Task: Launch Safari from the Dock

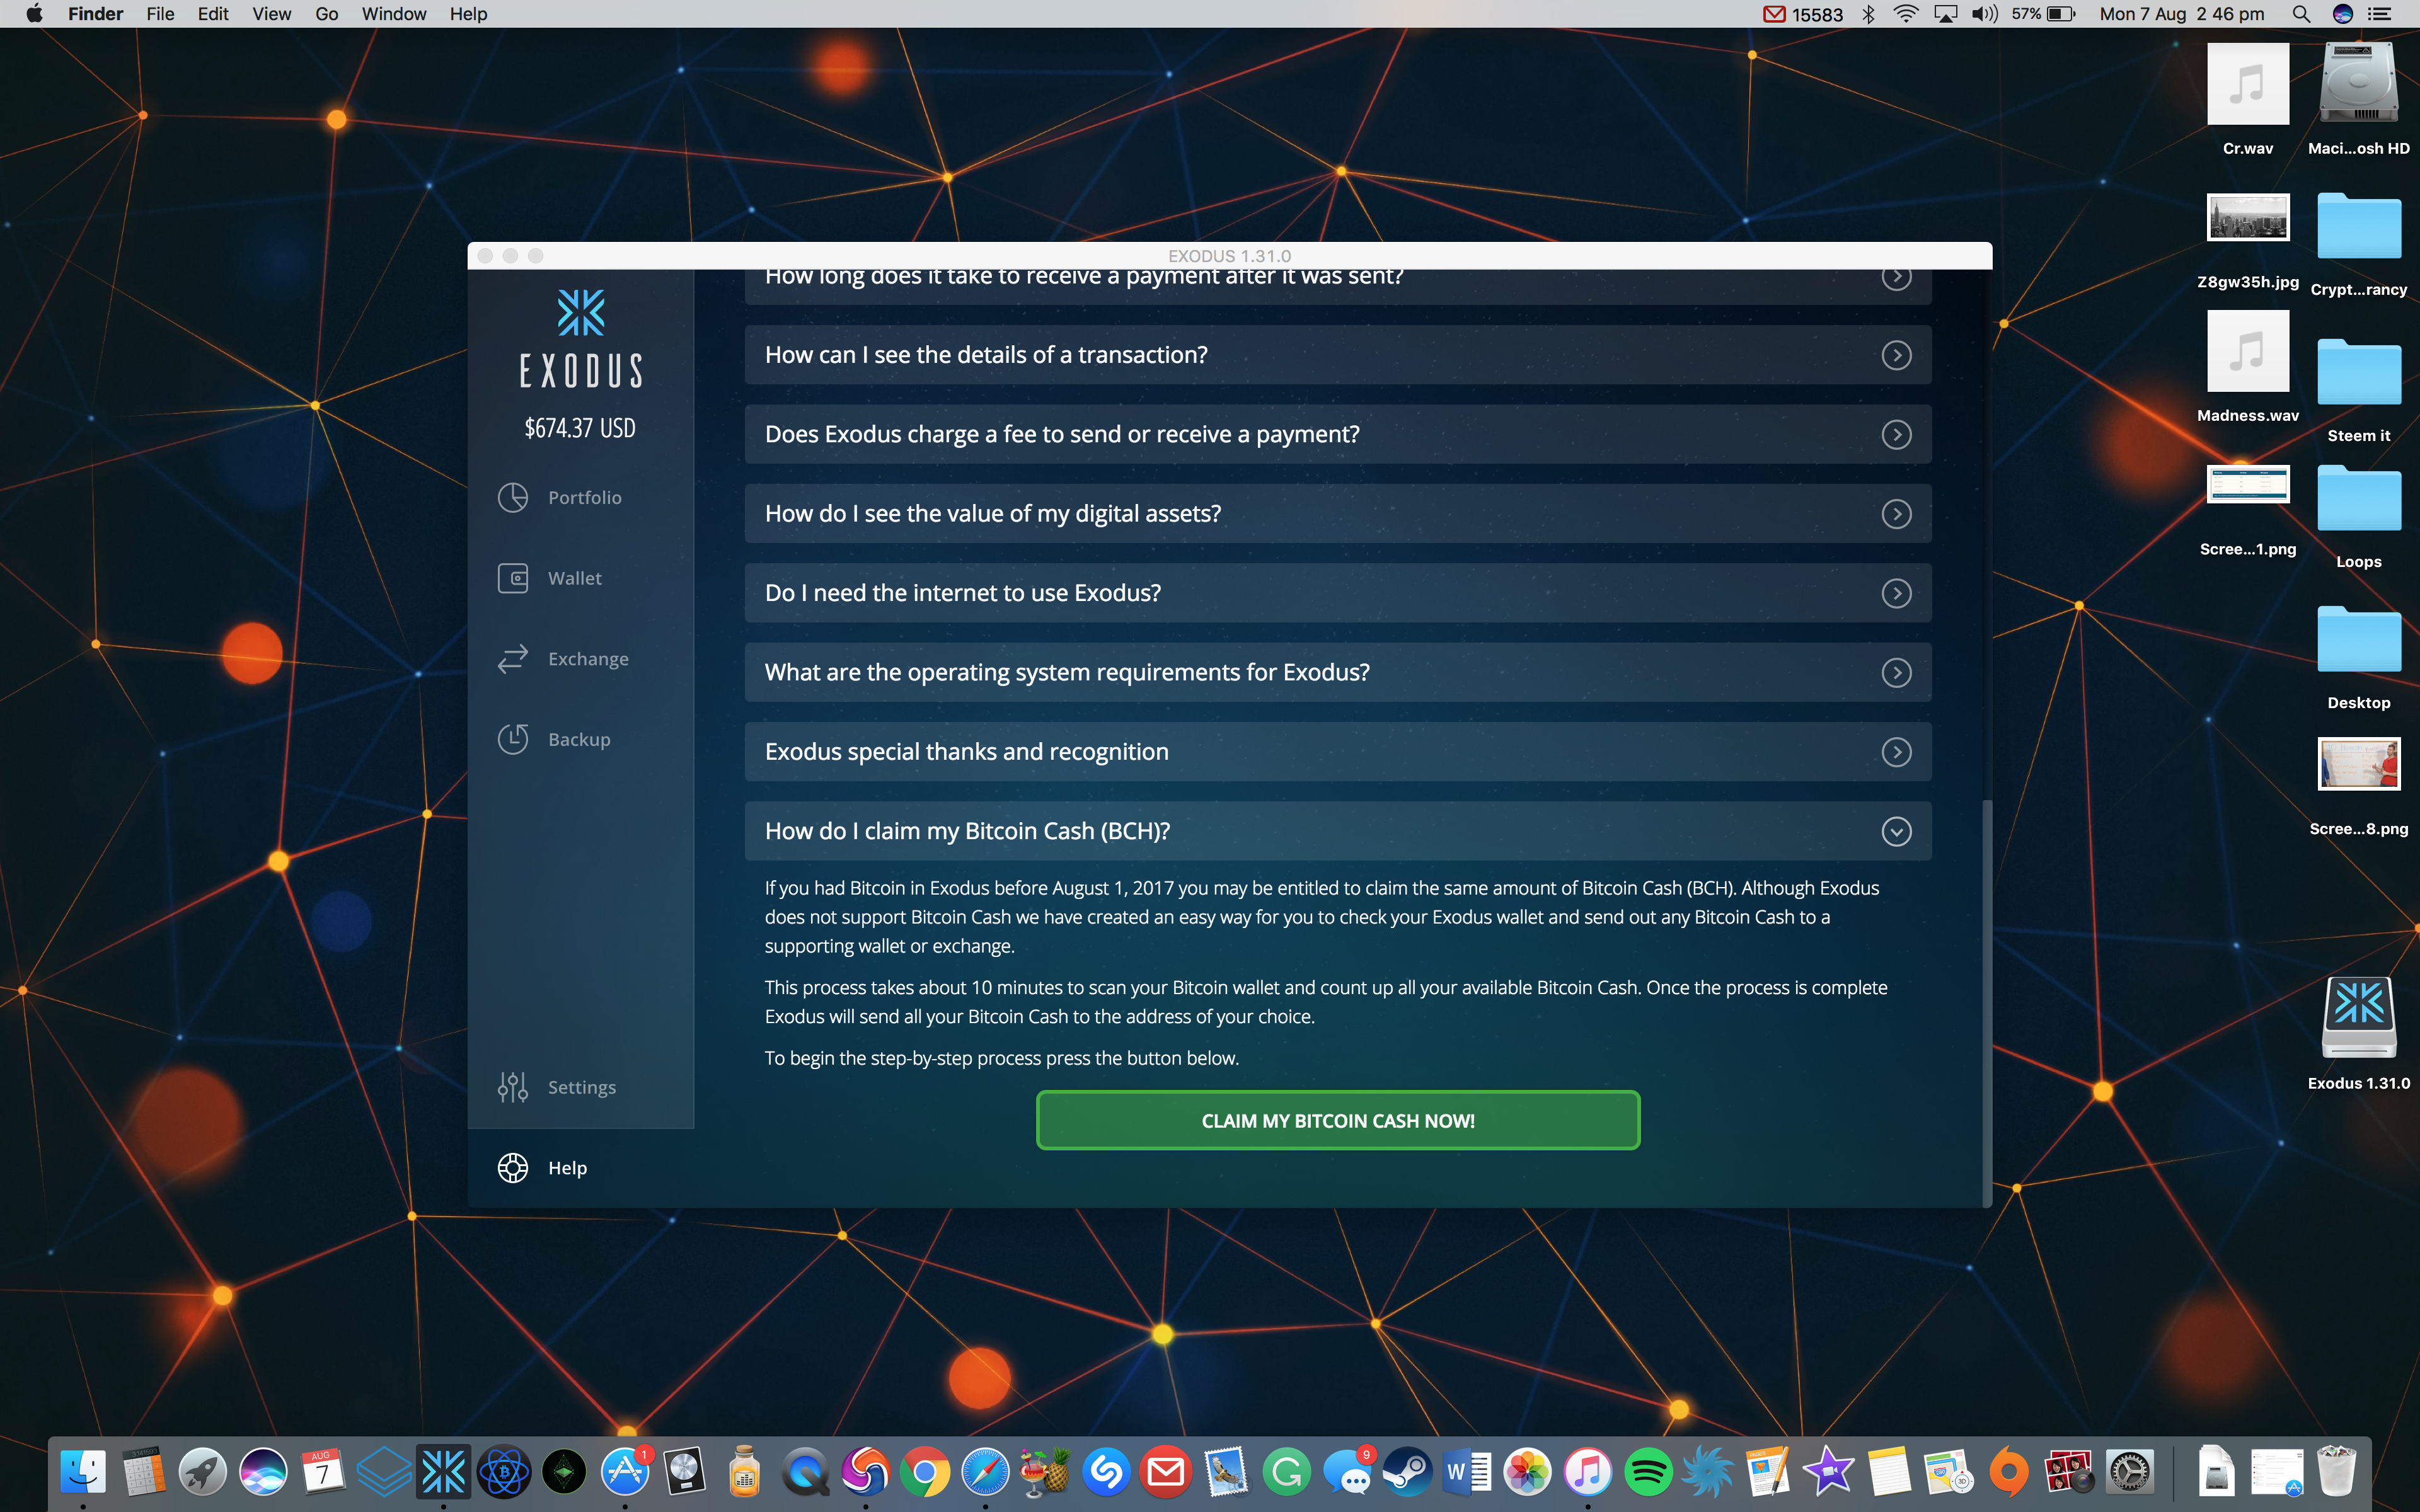Action: pos(986,1471)
